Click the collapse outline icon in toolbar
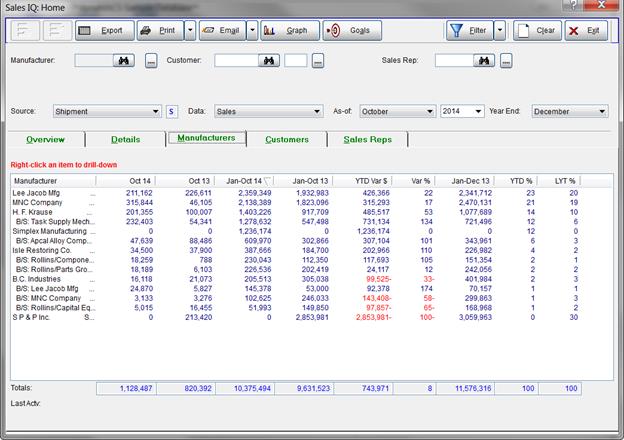The width and height of the screenshot is (624, 440). [x=57, y=31]
